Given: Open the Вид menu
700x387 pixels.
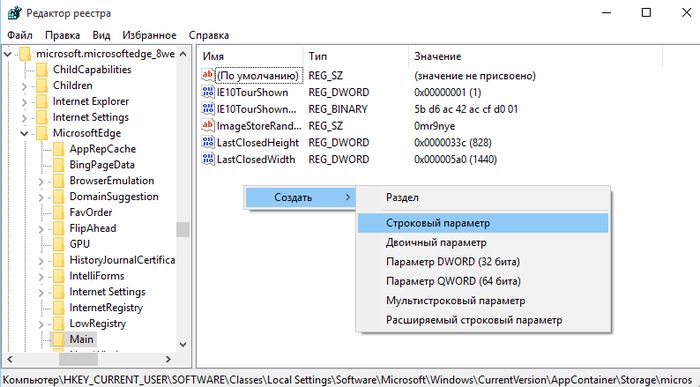Looking at the screenshot, I should (x=101, y=35).
